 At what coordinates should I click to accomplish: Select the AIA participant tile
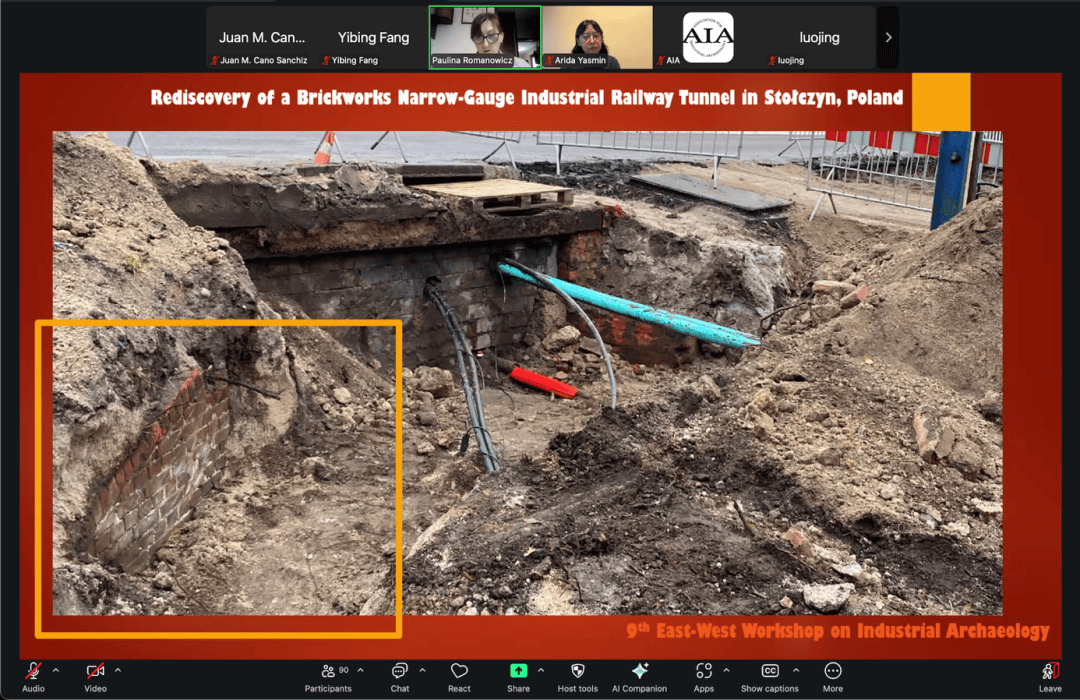pyautogui.click(x=708, y=38)
